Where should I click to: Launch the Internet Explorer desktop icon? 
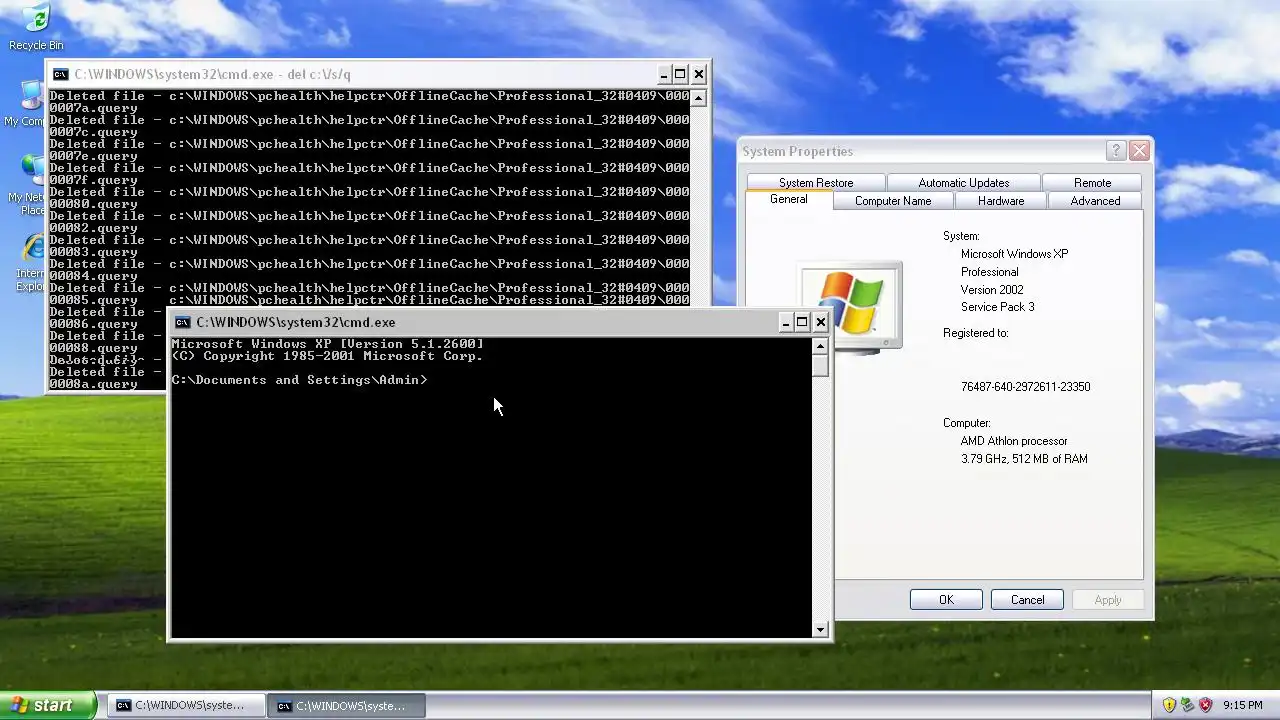coord(30,263)
